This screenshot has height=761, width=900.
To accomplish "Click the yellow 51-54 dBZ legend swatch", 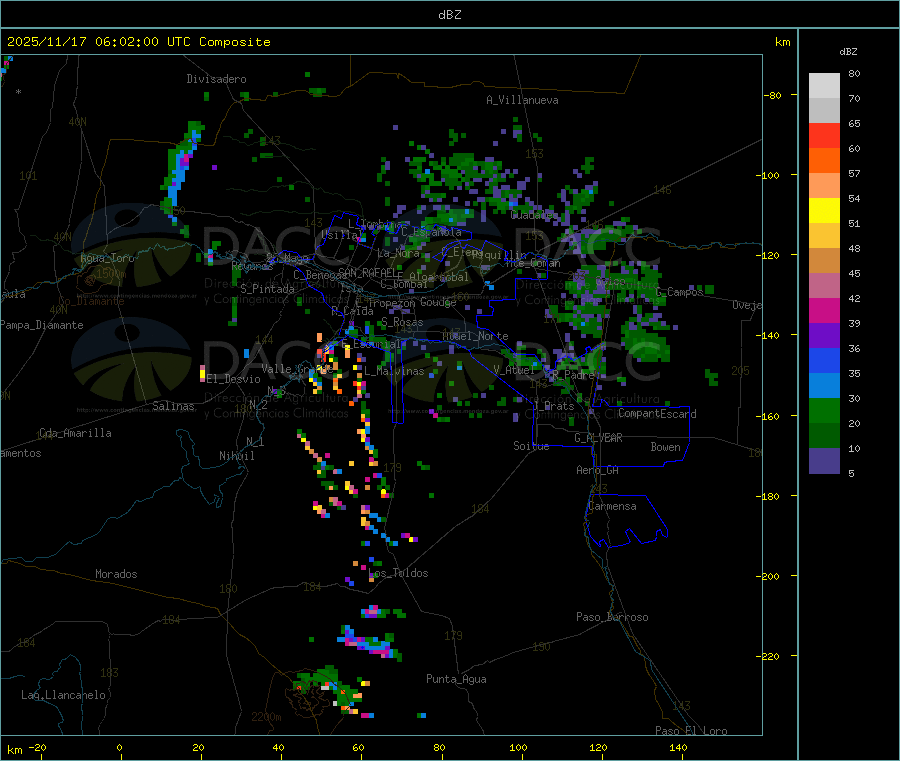I will (x=824, y=211).
